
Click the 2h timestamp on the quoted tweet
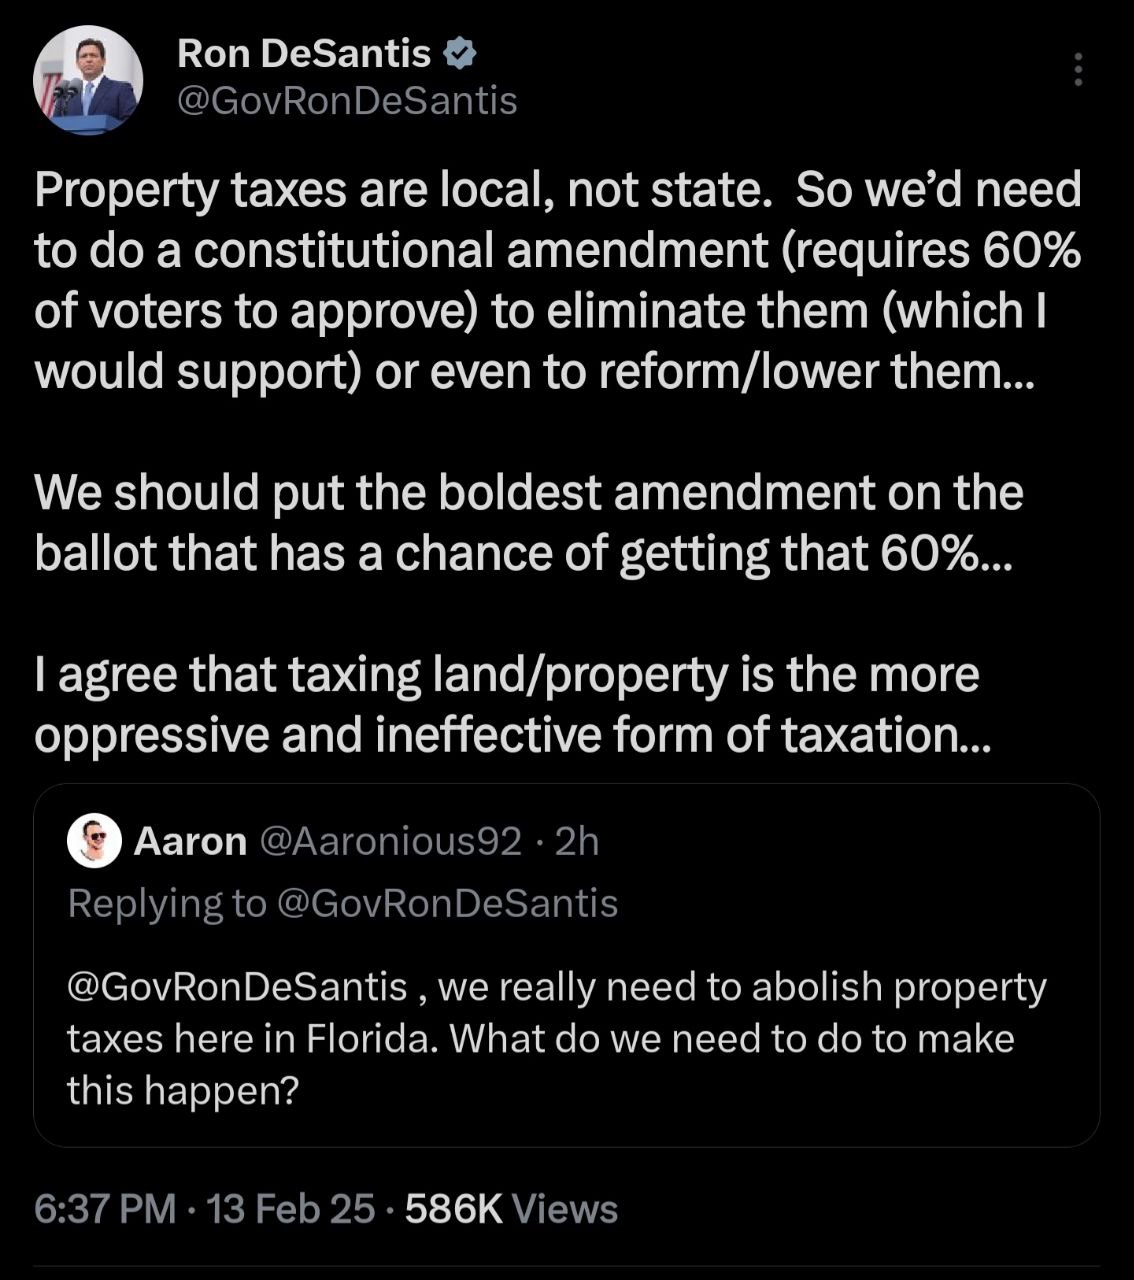(x=576, y=842)
